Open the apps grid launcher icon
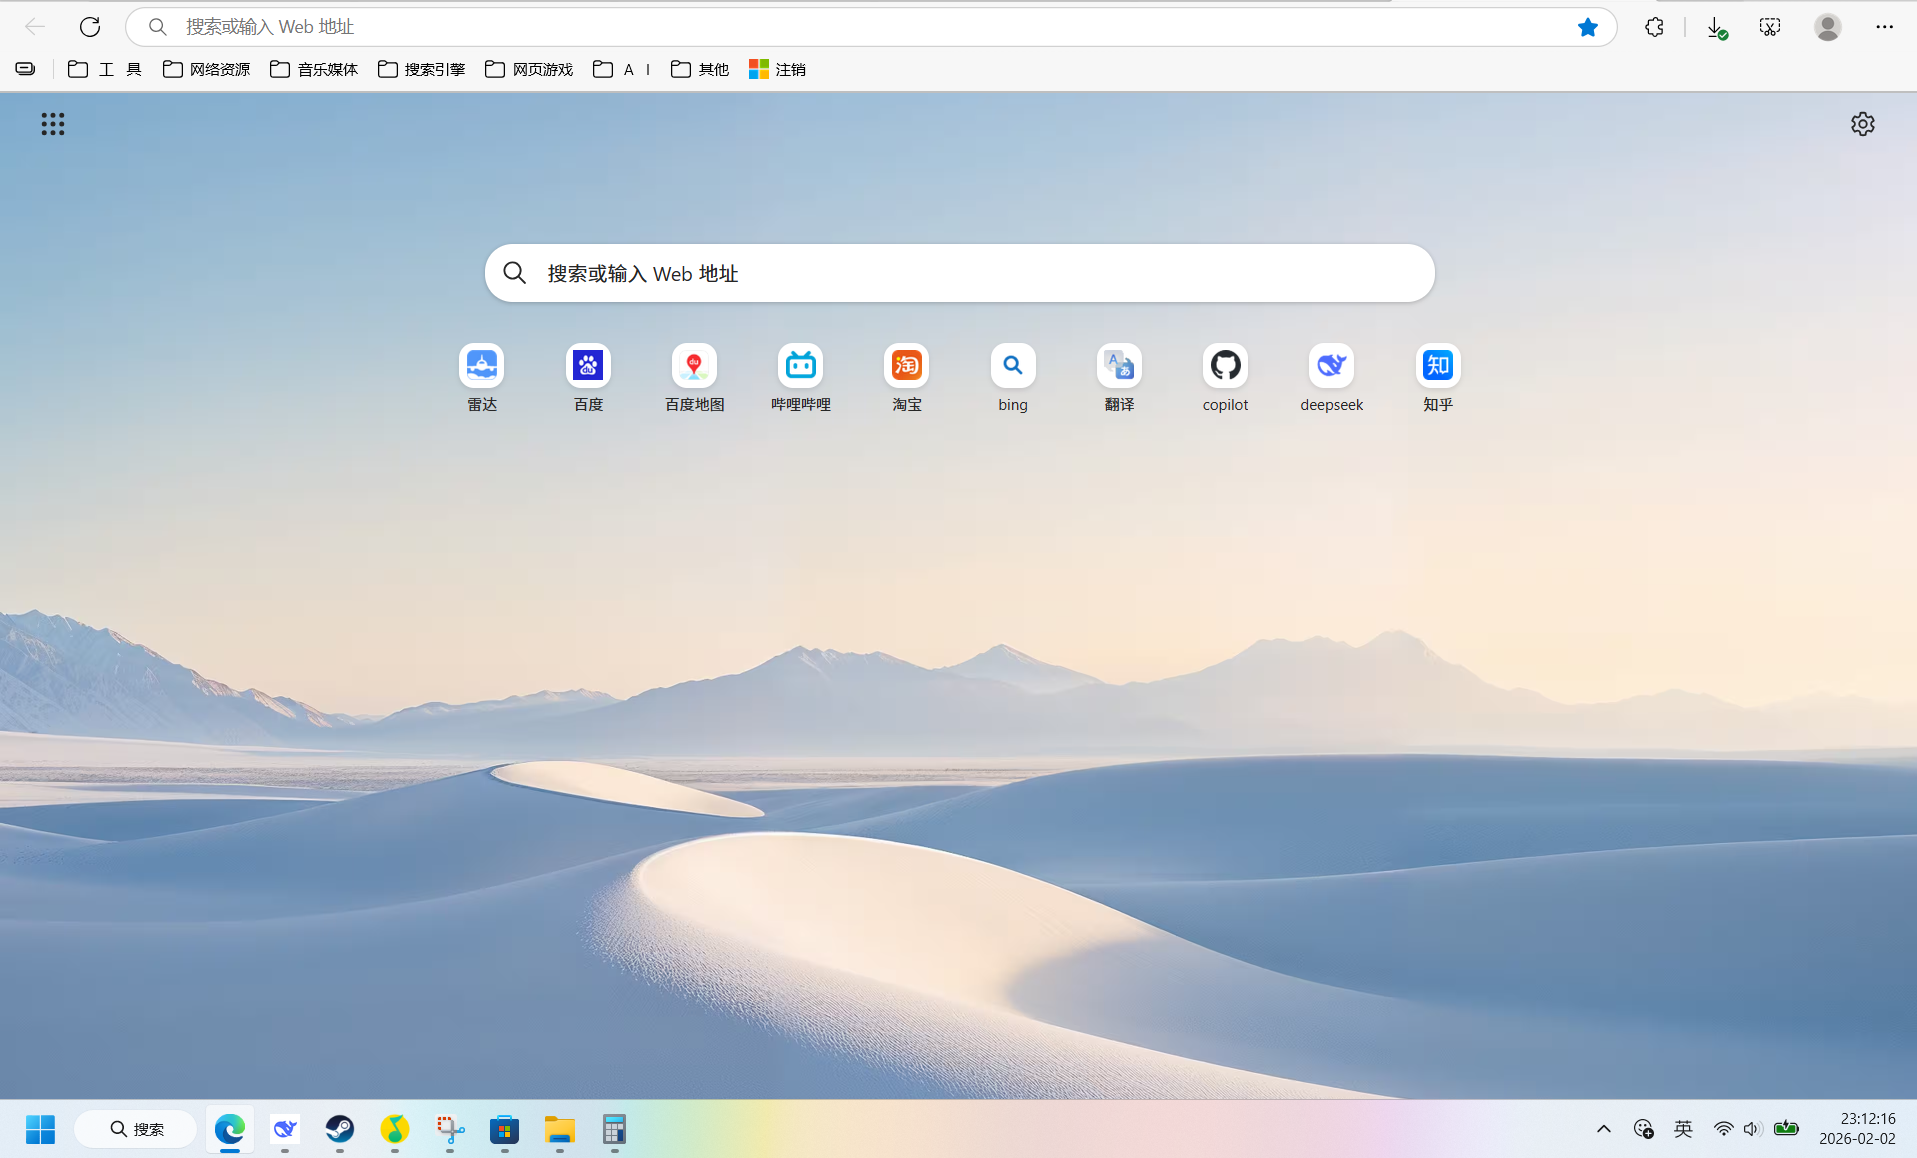Image resolution: width=1917 pixels, height=1158 pixels. click(53, 124)
